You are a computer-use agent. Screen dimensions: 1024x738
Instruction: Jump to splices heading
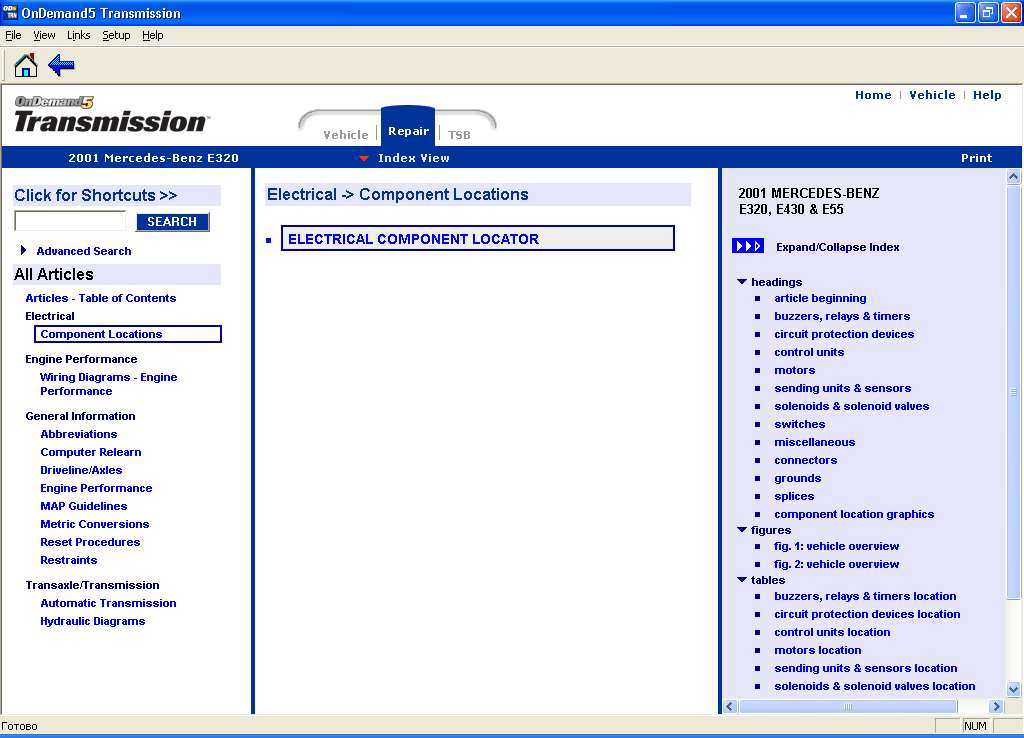pyautogui.click(x=794, y=496)
